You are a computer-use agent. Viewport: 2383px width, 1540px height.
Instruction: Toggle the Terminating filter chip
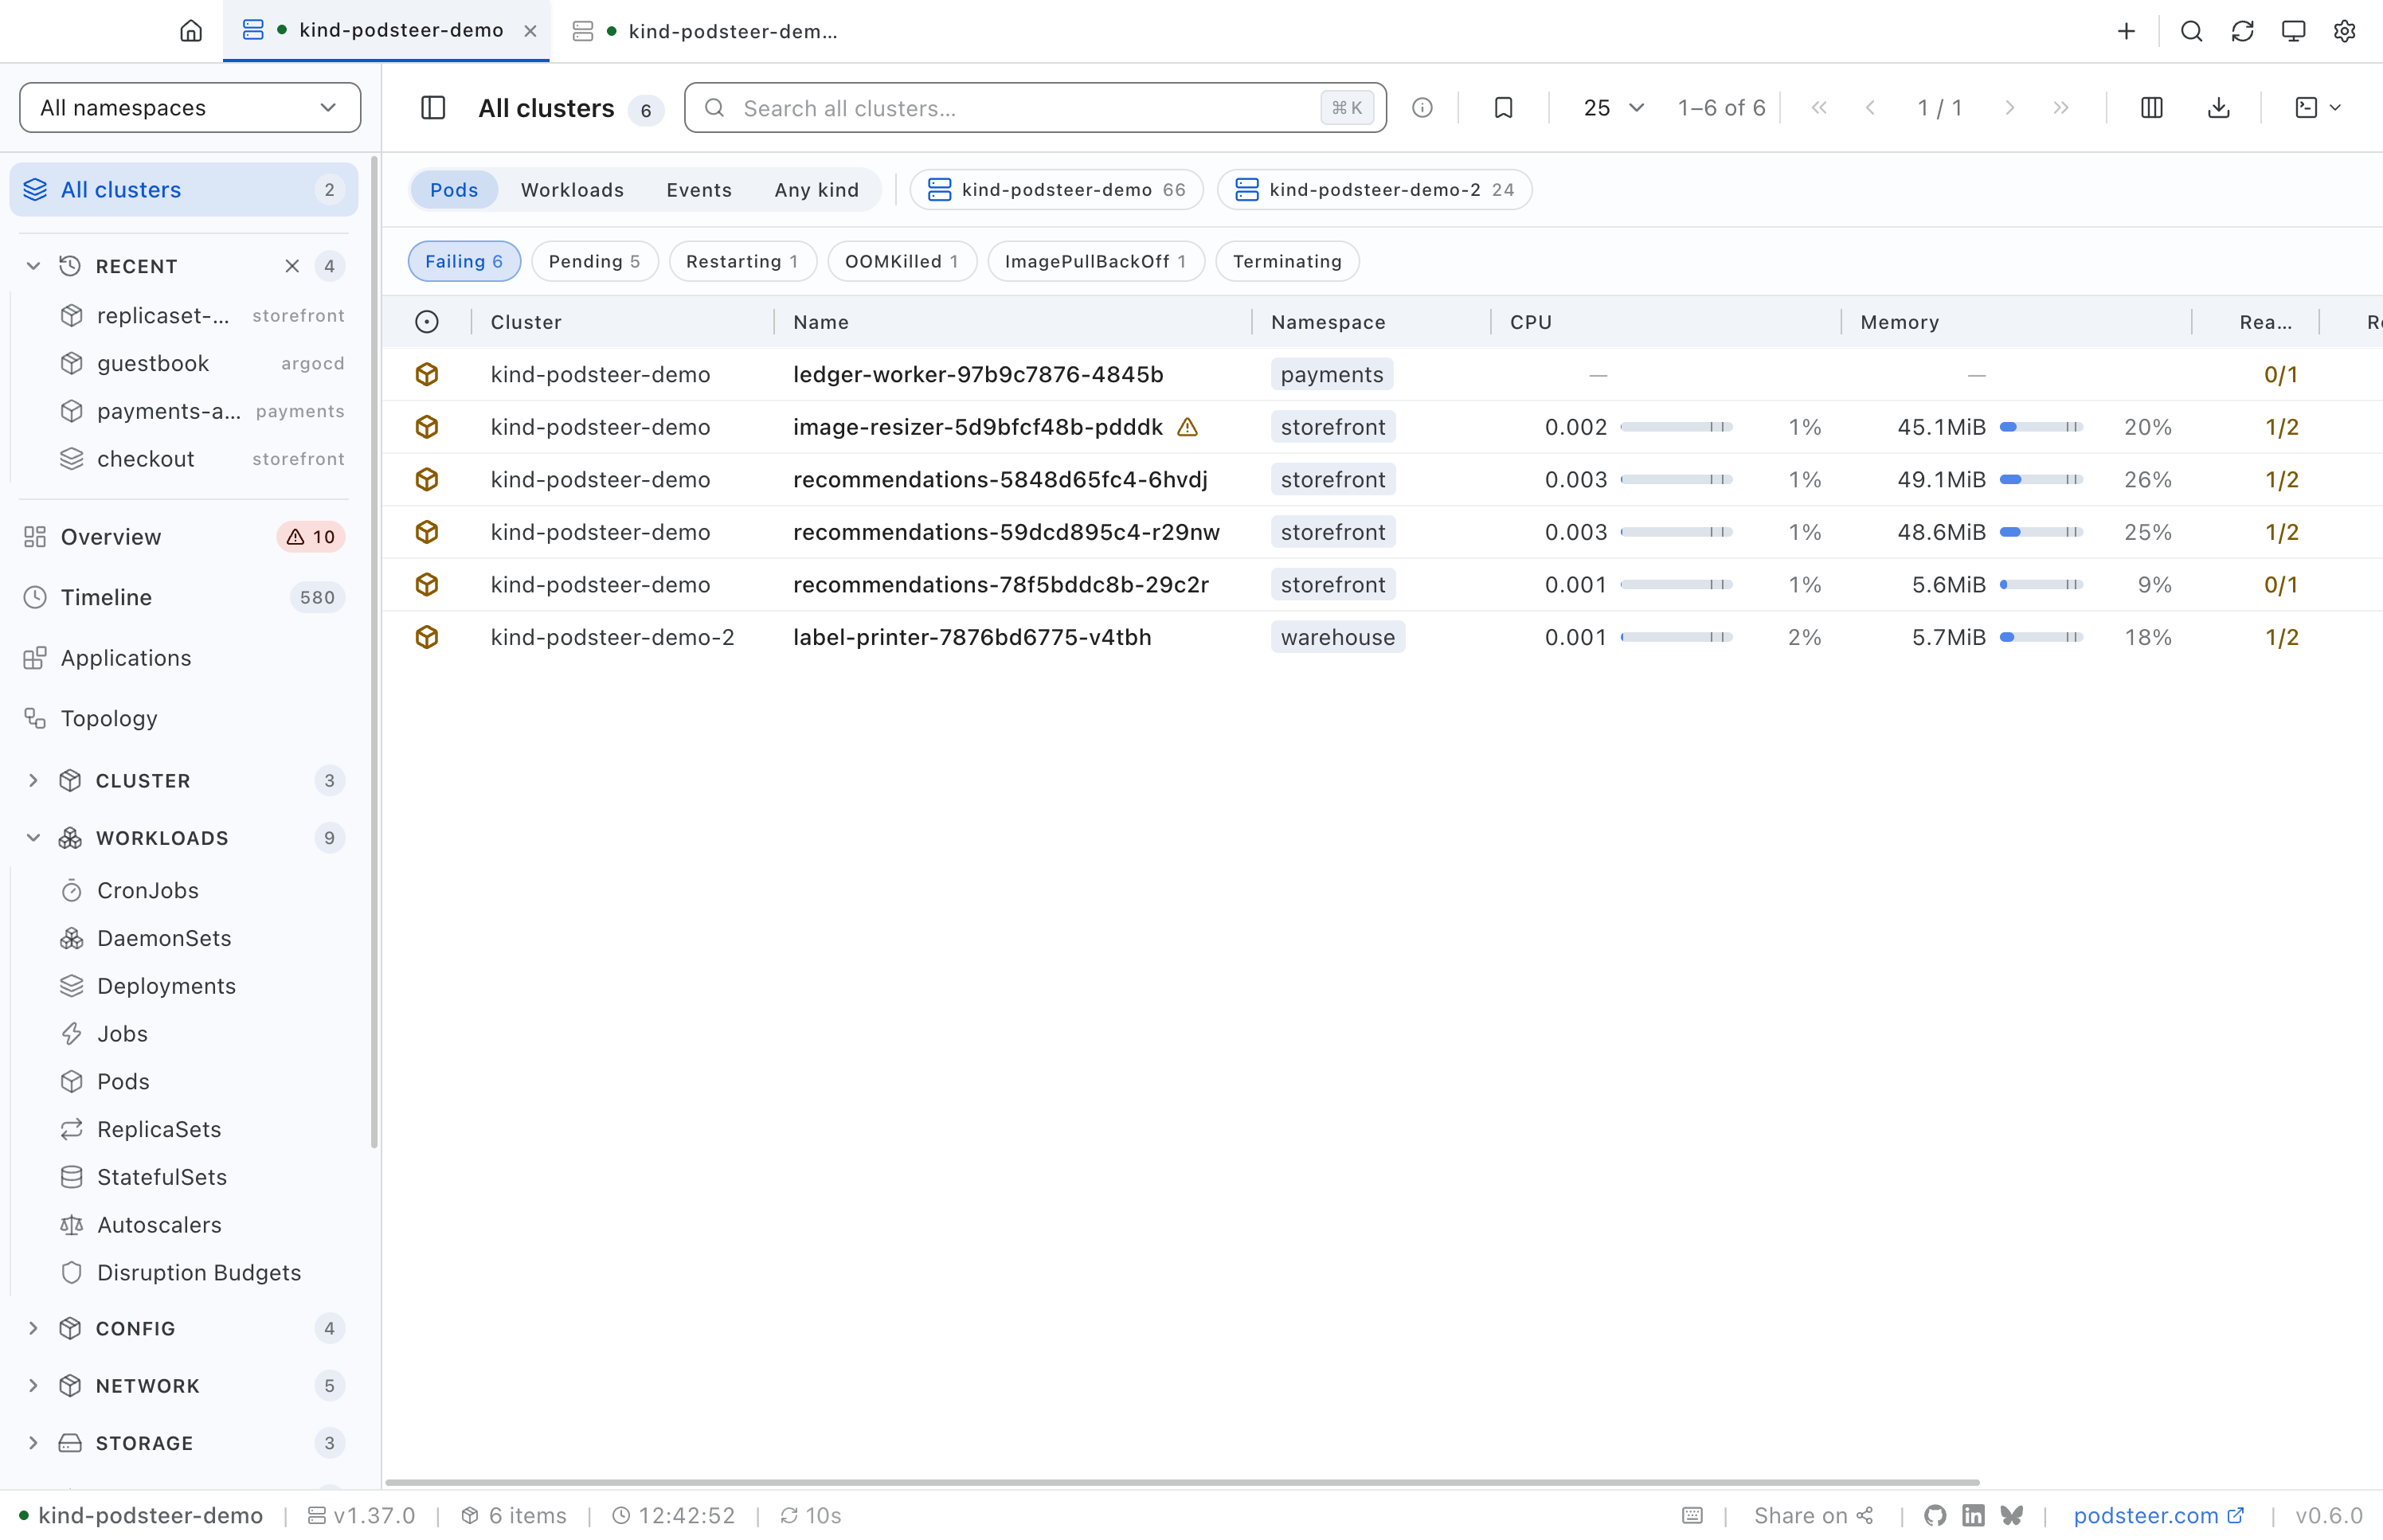(x=1286, y=261)
